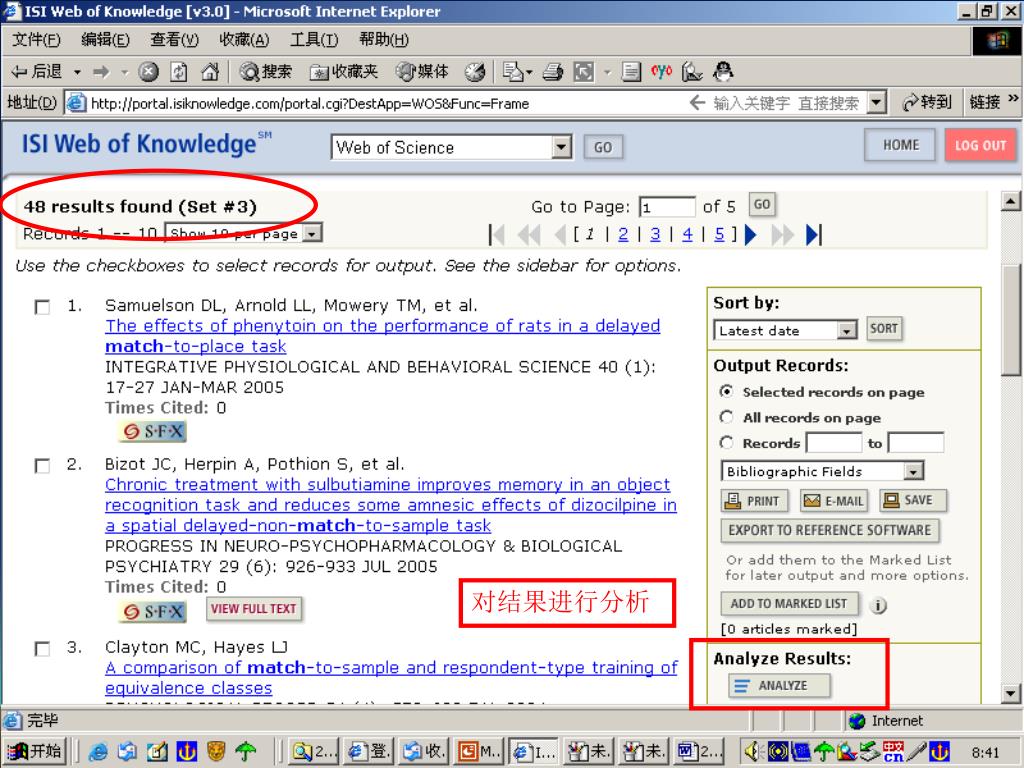
Task: Check the box for record 1 Samuelson
Action: 42,306
